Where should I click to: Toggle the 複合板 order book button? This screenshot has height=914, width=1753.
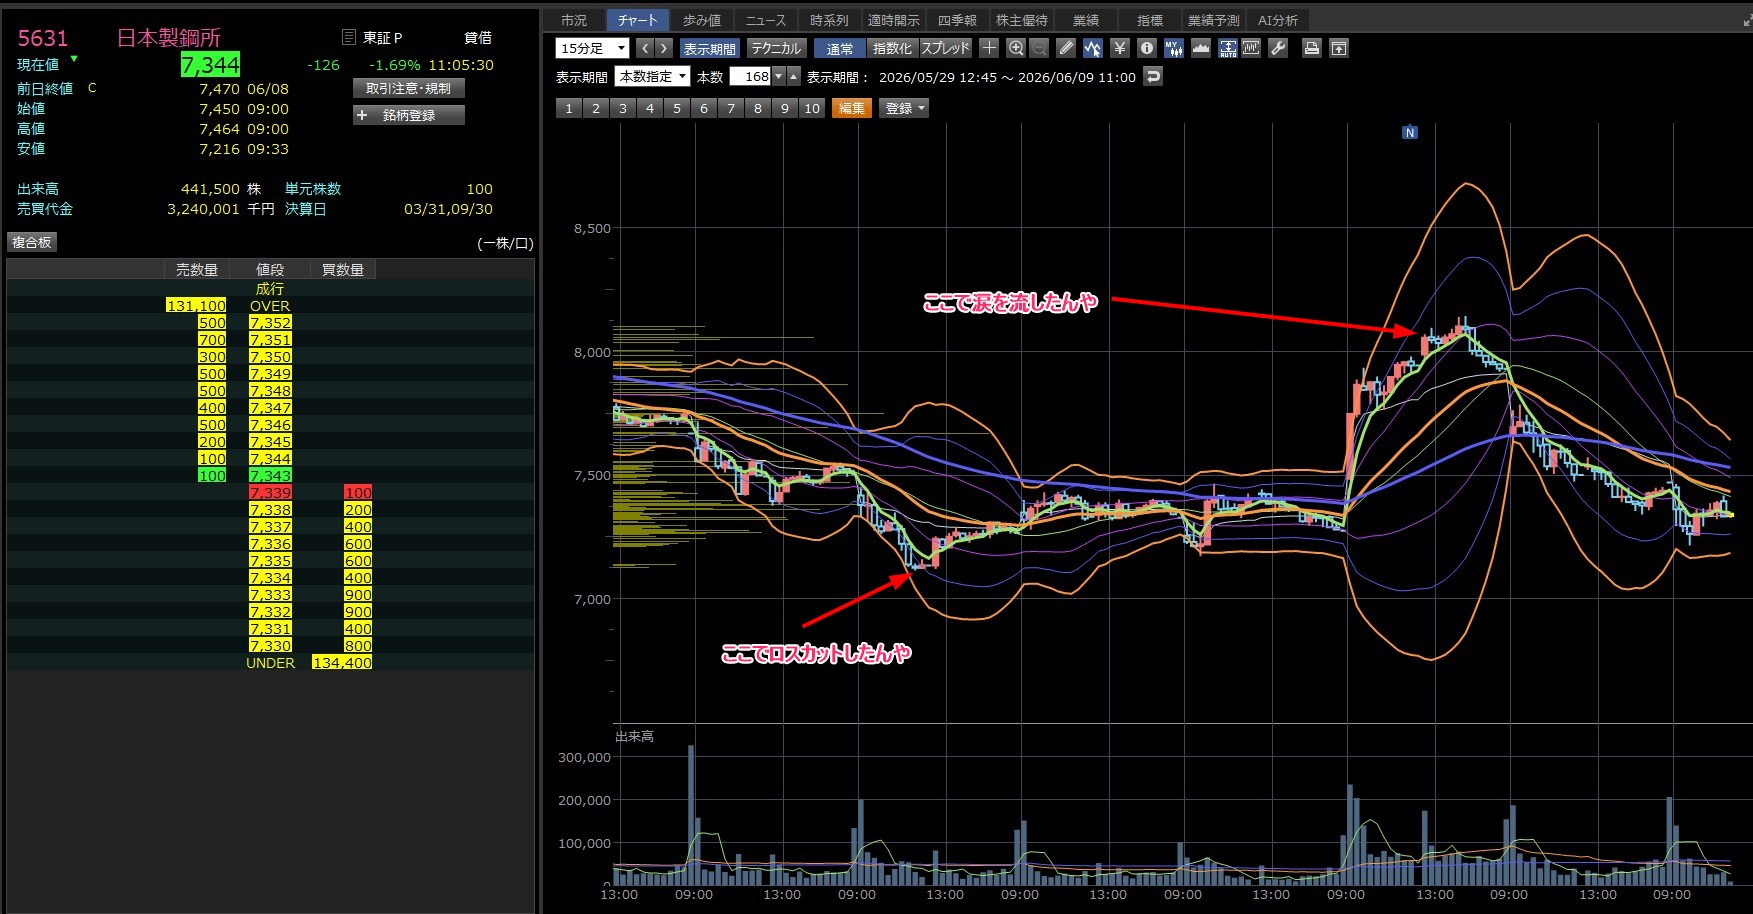[x=32, y=242]
